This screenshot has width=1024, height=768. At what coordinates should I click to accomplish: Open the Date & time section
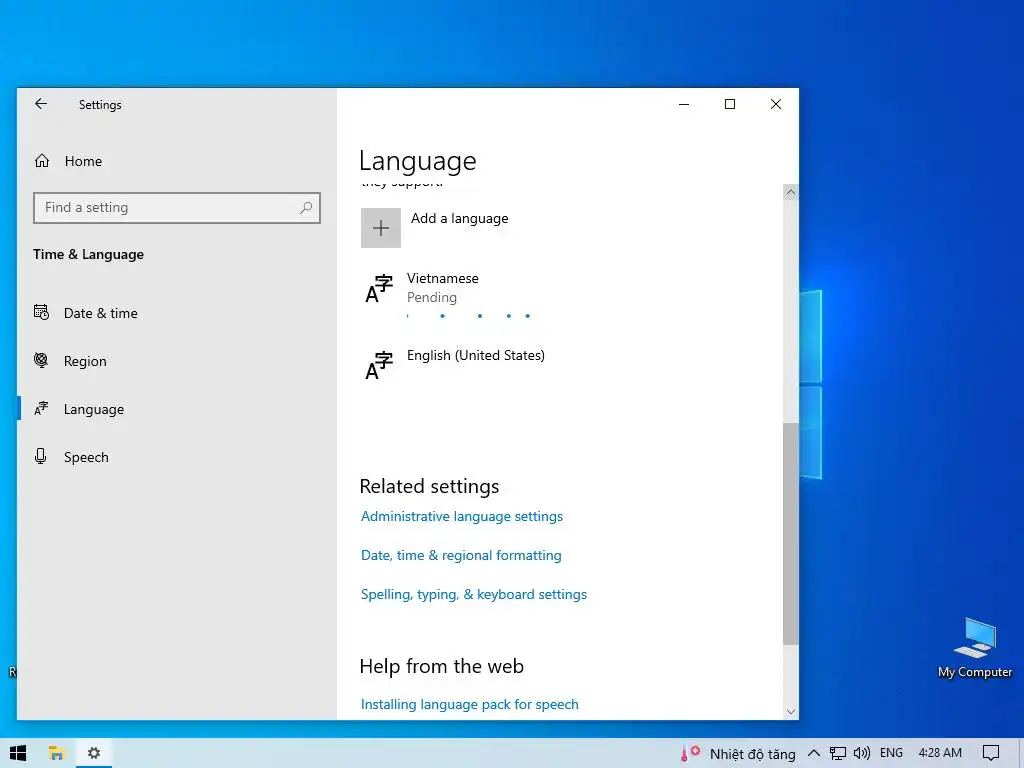click(x=101, y=313)
